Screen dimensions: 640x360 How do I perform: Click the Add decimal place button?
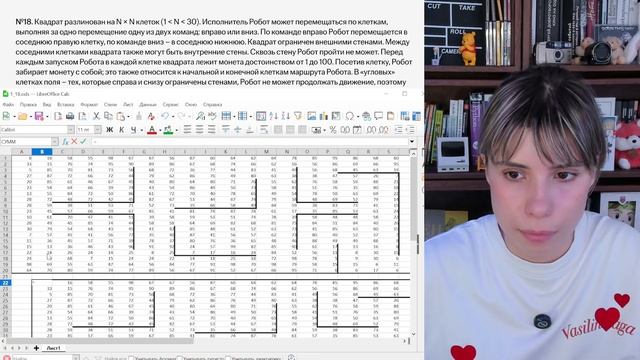click(371, 130)
